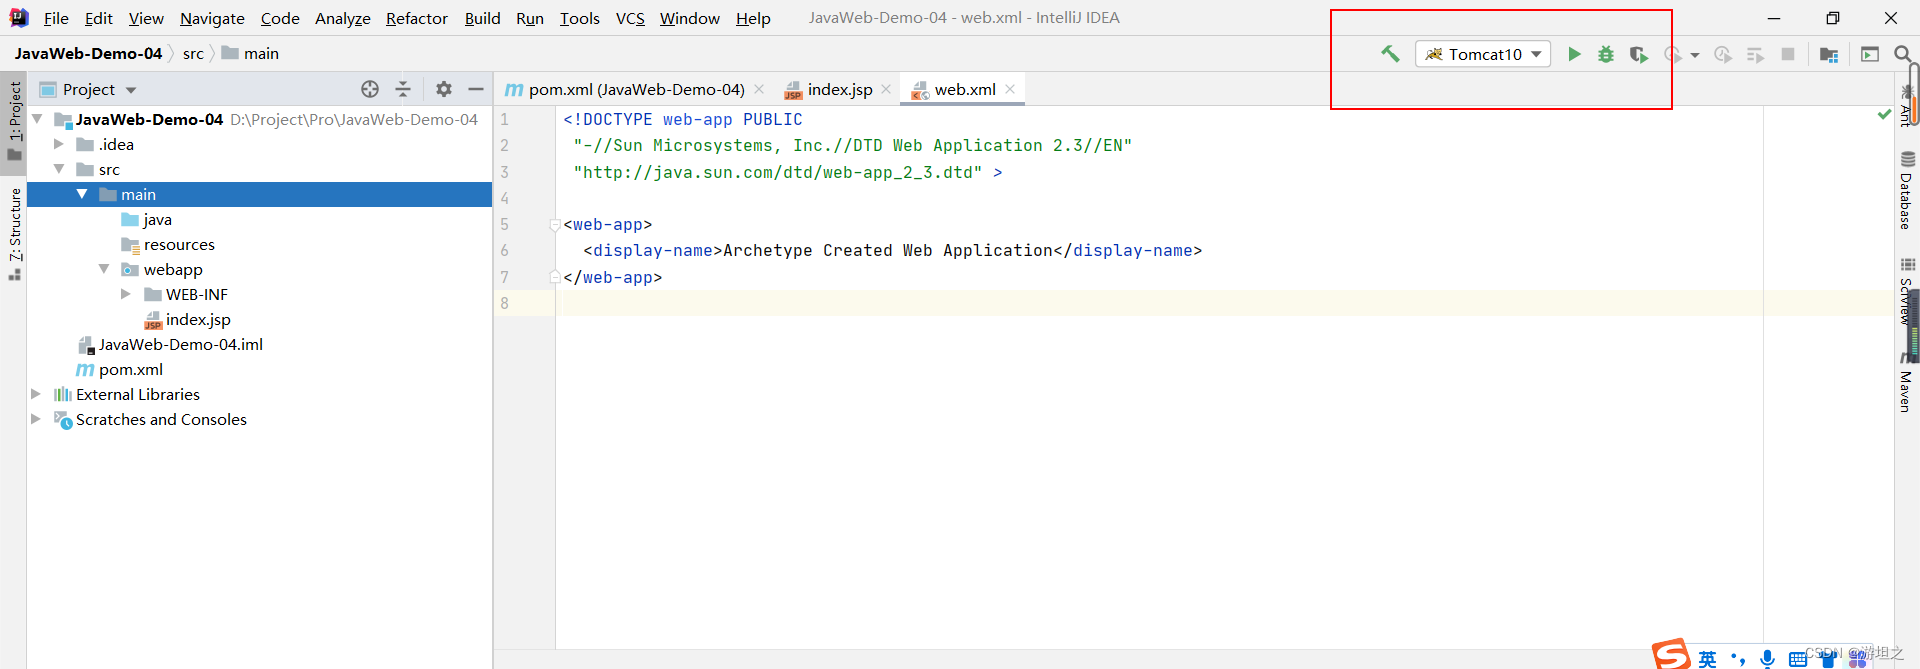Open the Refactor menu

click(417, 18)
